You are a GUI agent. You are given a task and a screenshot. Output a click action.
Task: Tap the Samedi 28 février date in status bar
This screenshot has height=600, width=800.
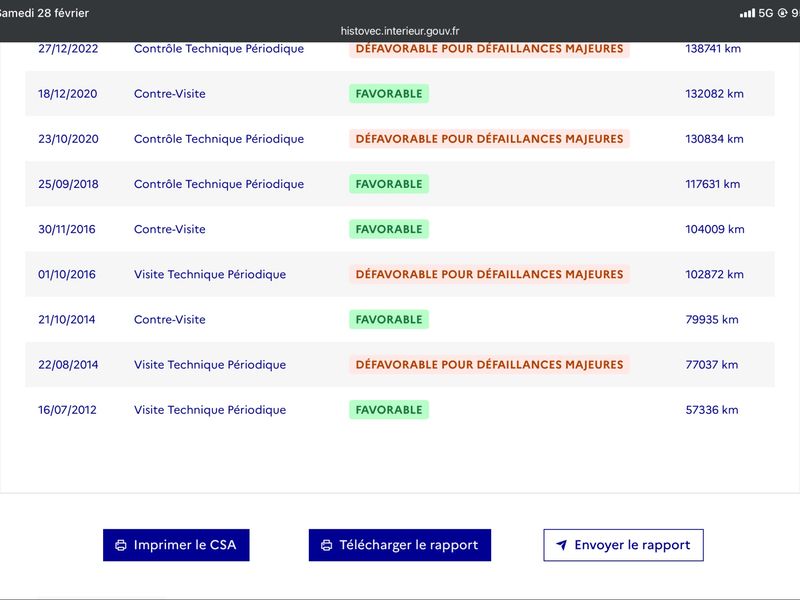[45, 13]
